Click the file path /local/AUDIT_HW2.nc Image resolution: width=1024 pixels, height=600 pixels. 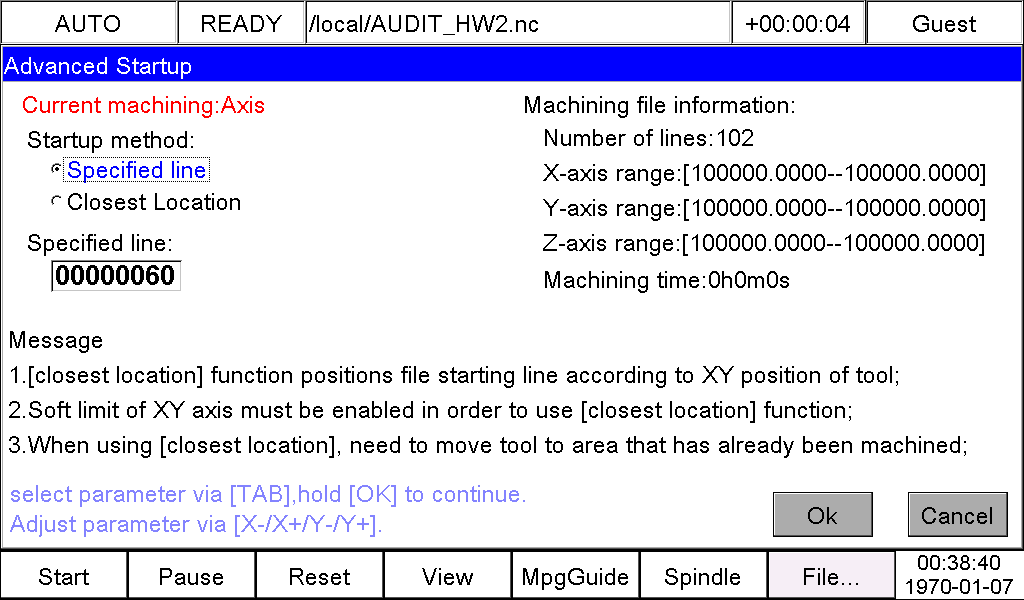[517, 24]
